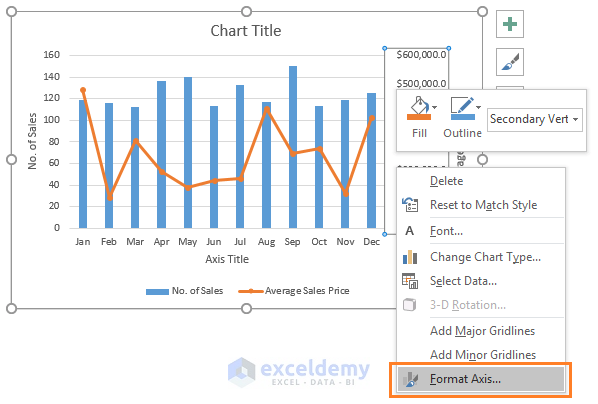
Task: Click the green plus Chart Elements button
Action: click(x=510, y=24)
